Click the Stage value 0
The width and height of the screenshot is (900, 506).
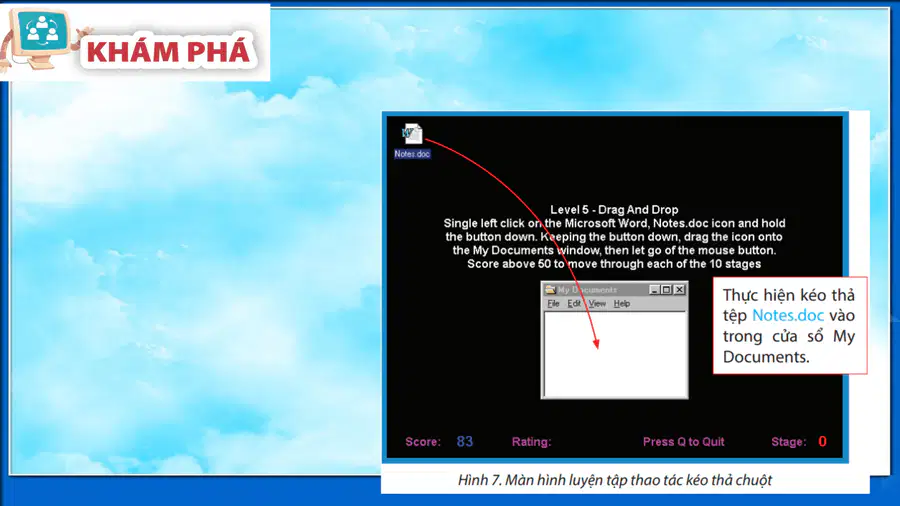click(822, 441)
